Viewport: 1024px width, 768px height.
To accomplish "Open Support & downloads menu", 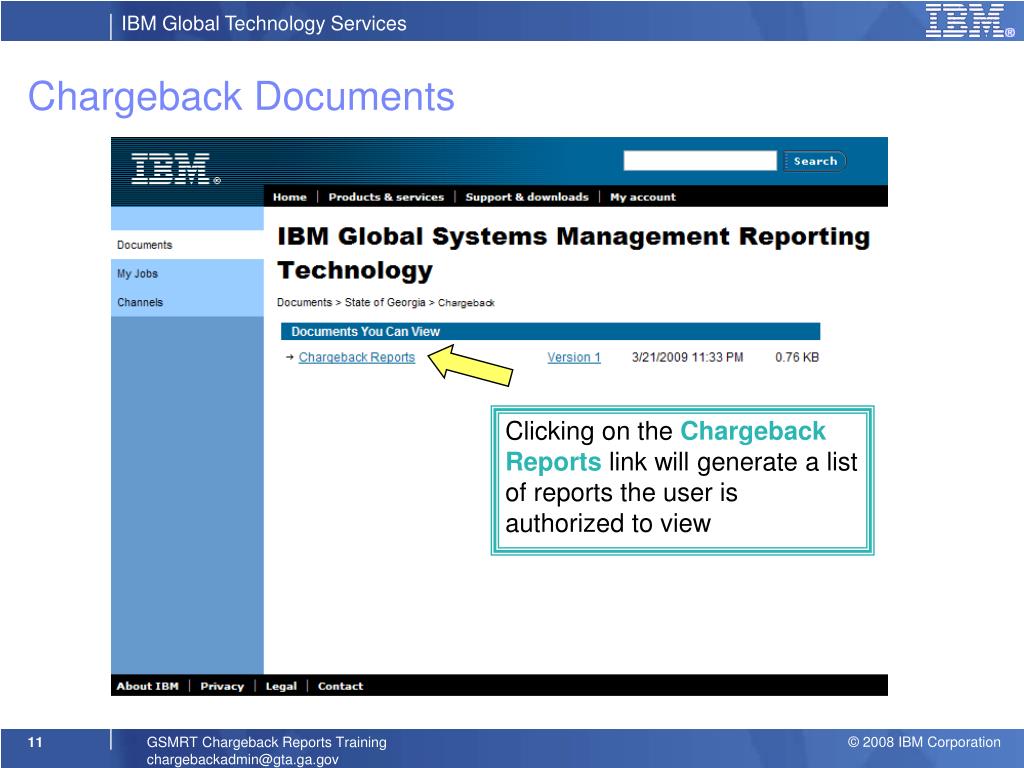I will pyautogui.click(x=526, y=197).
